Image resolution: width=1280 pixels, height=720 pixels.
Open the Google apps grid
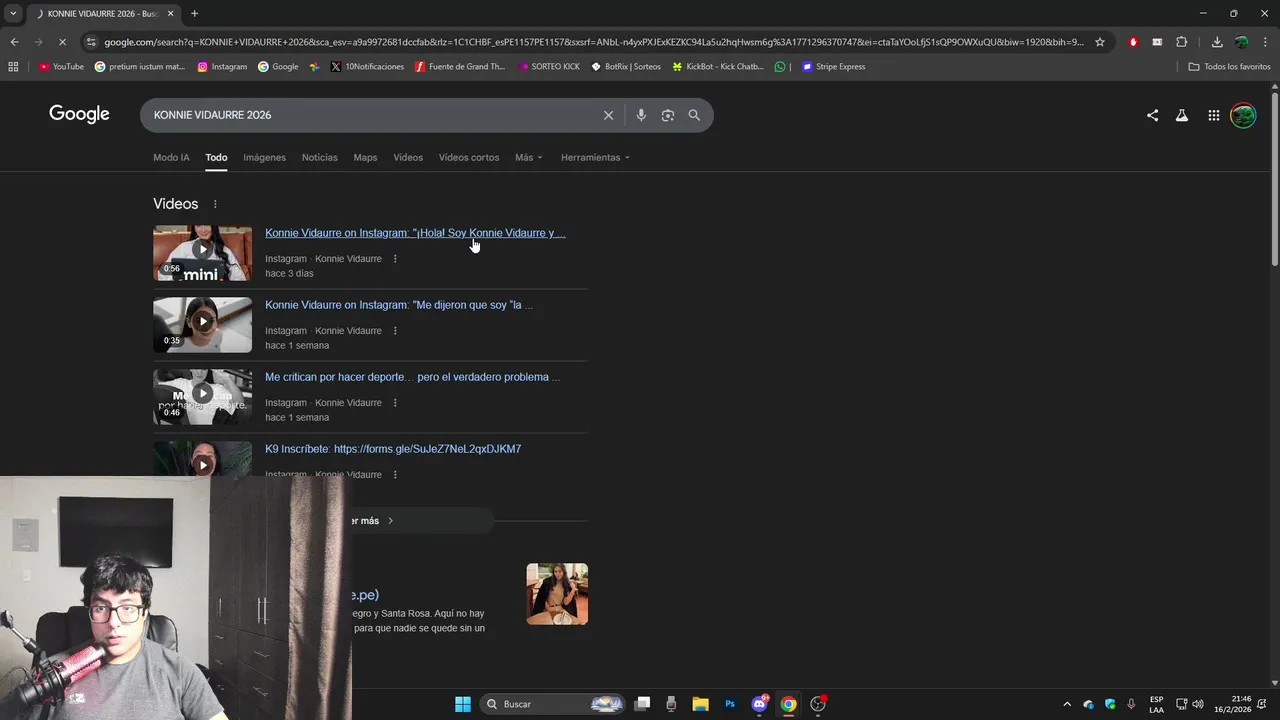[1213, 115]
